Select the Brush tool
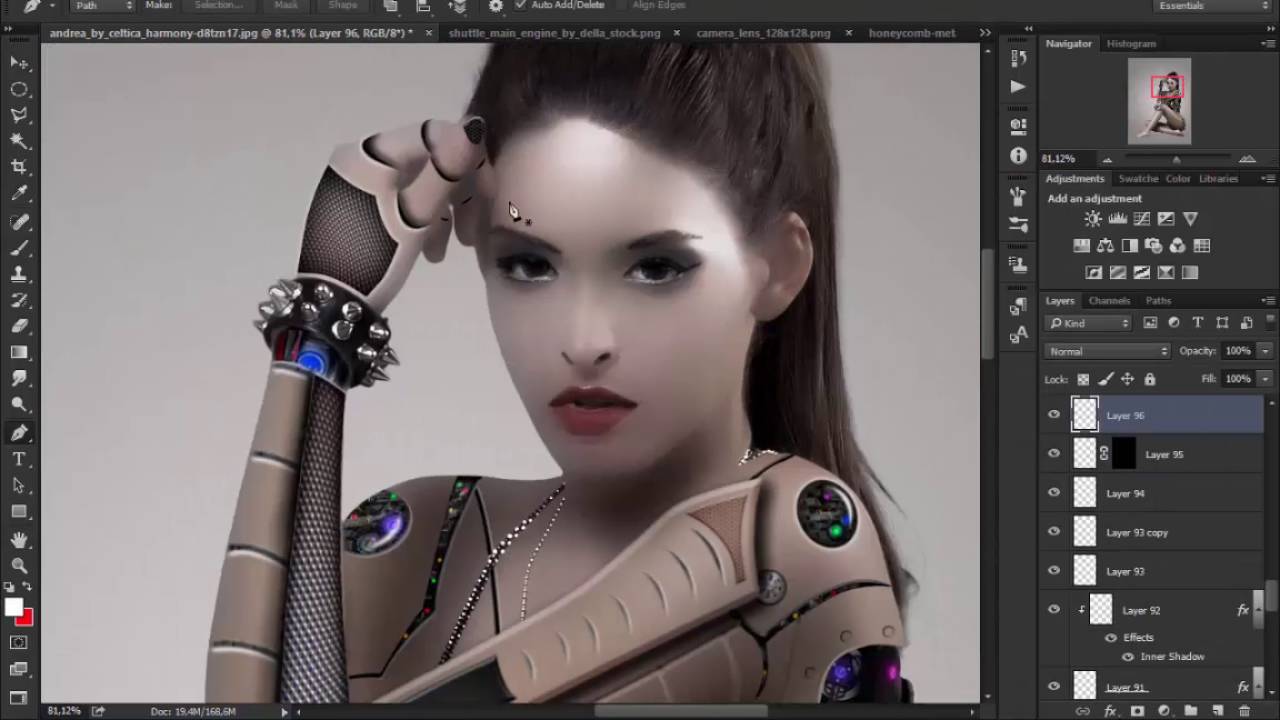 coord(19,247)
